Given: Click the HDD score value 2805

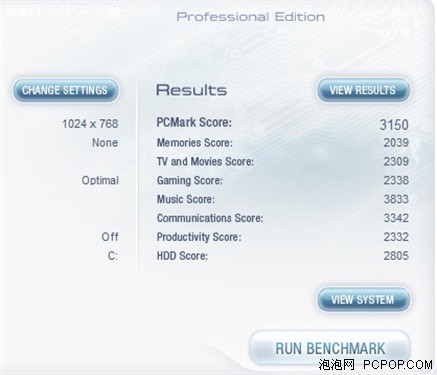Looking at the screenshot, I should point(396,256).
